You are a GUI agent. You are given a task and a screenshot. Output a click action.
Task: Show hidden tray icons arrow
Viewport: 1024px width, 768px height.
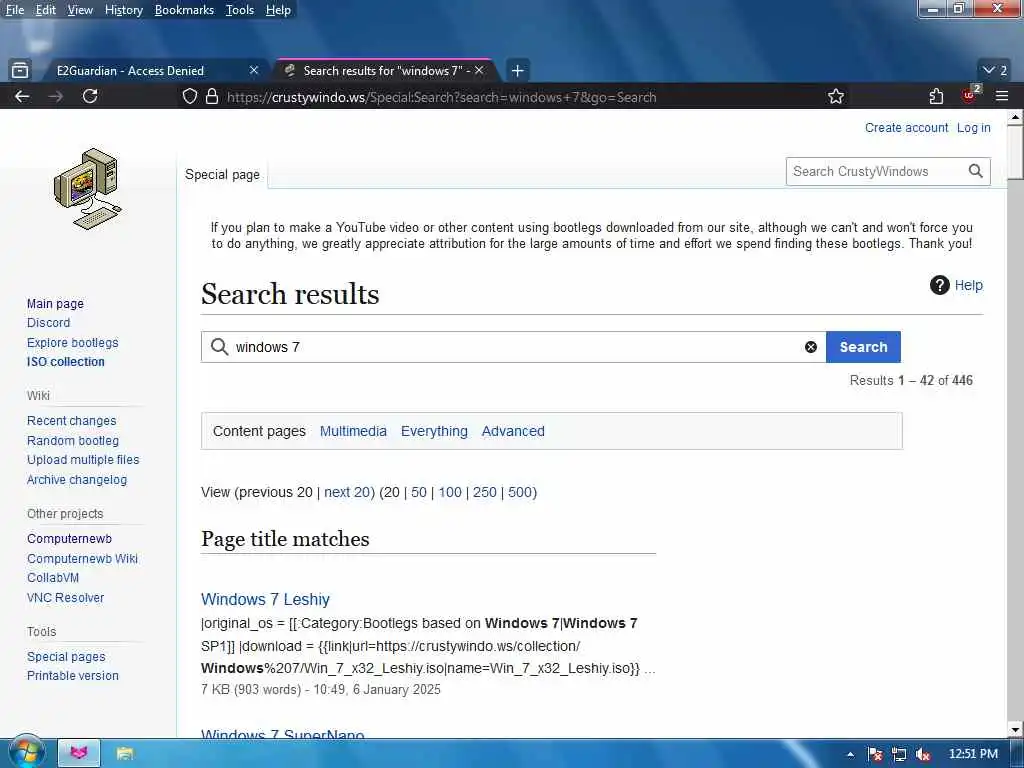[x=850, y=754]
